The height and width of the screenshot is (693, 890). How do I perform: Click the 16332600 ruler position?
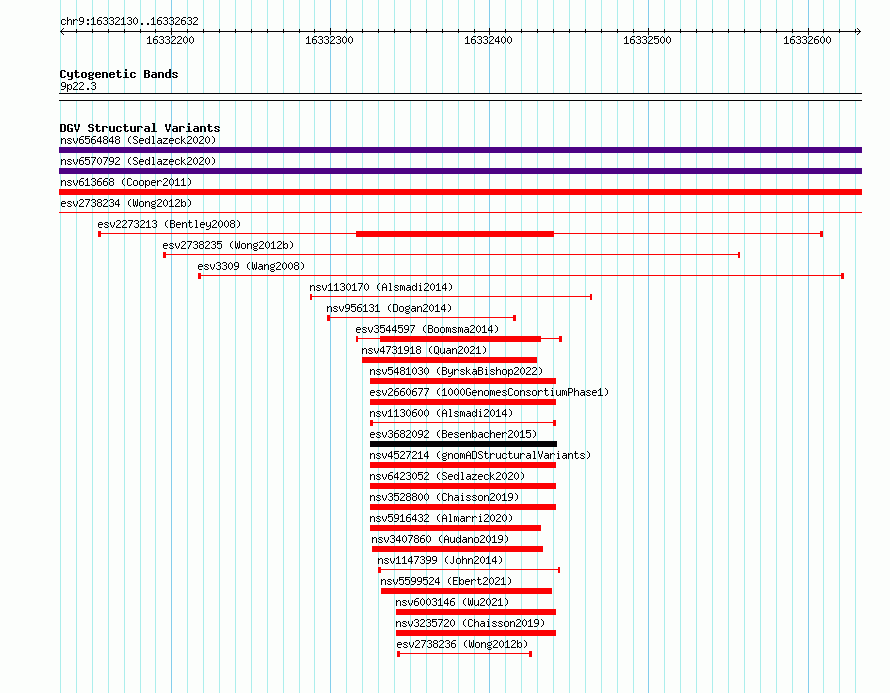807,40
